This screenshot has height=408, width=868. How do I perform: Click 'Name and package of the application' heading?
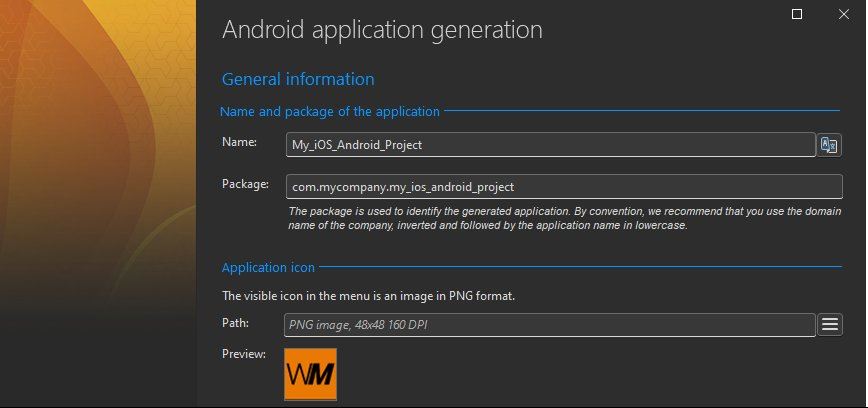point(330,111)
